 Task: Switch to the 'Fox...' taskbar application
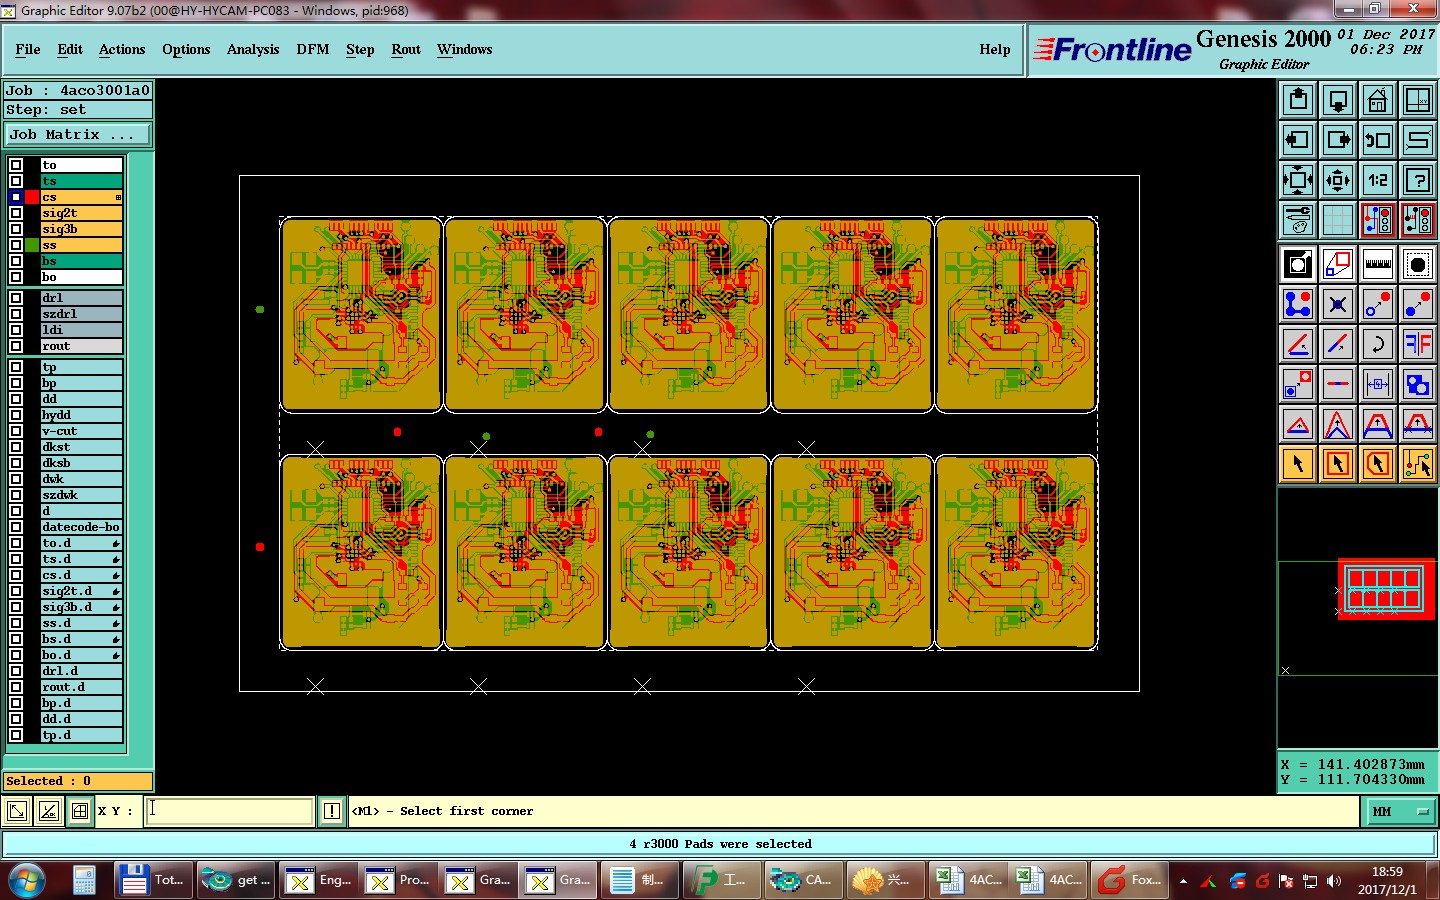point(1130,880)
